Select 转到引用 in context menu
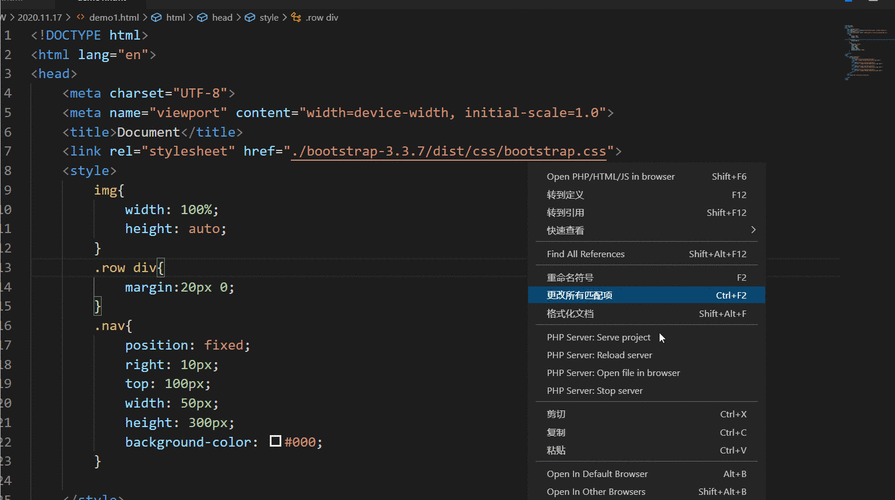The width and height of the screenshot is (895, 500). point(646,213)
